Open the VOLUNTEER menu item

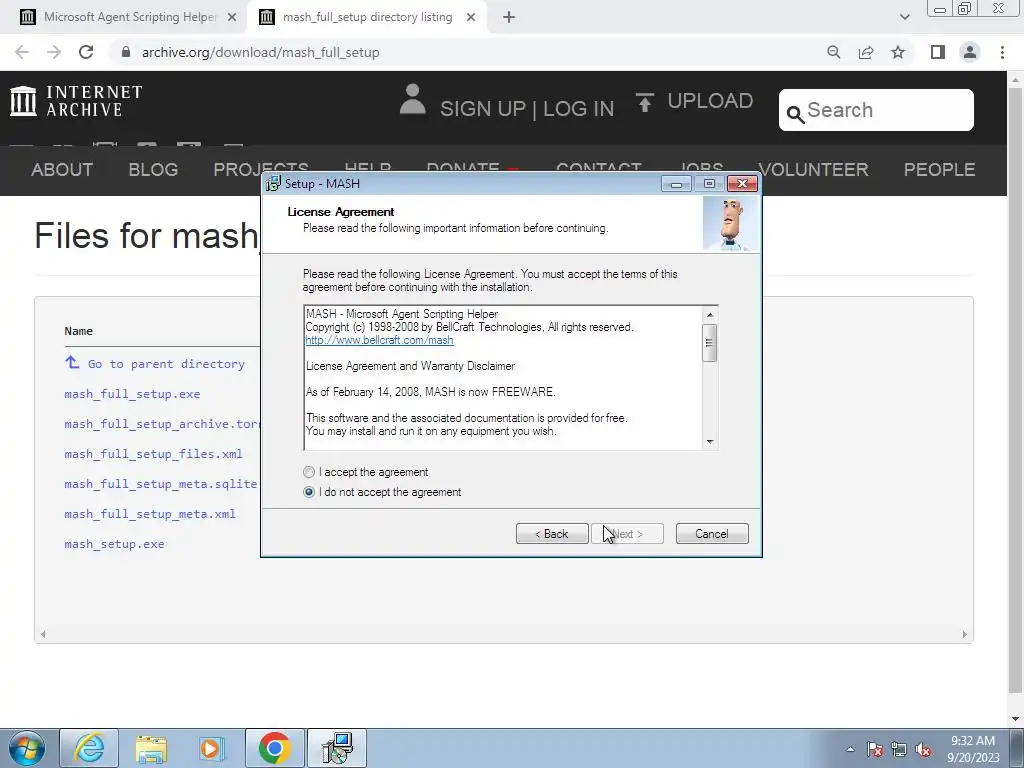click(815, 170)
